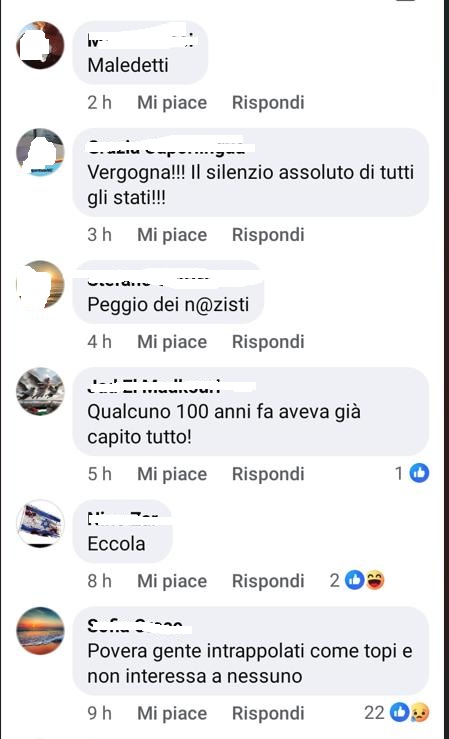
Task: Click Rispondi under the "Povera gente" comment
Action: click(268, 714)
